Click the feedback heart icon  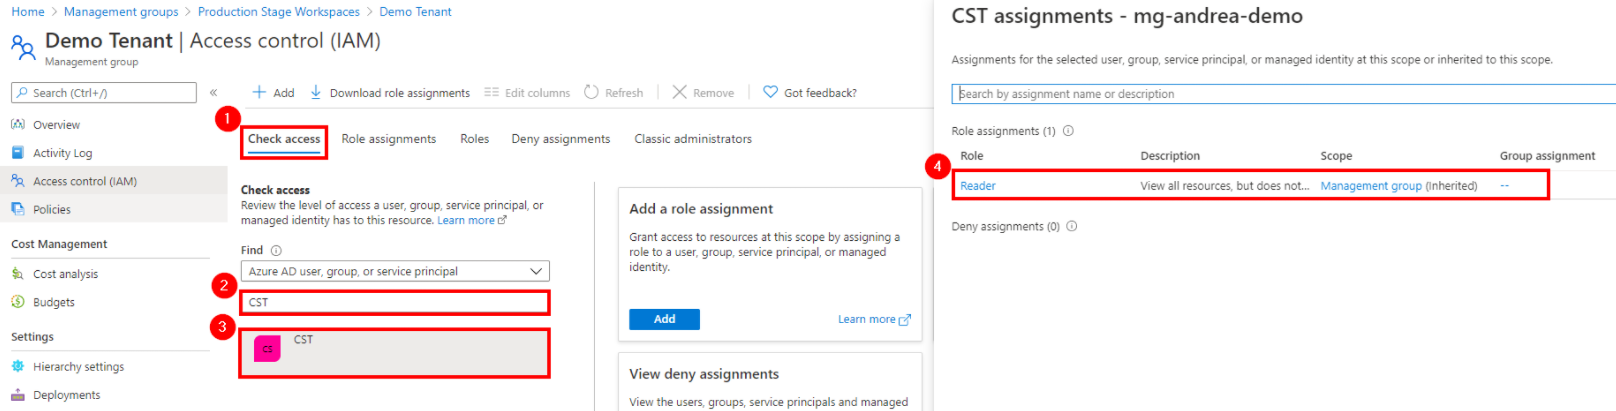[x=770, y=92]
